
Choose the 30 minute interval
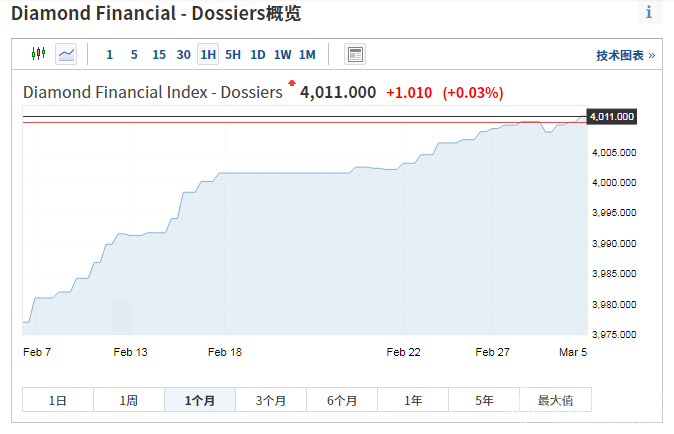click(x=184, y=55)
